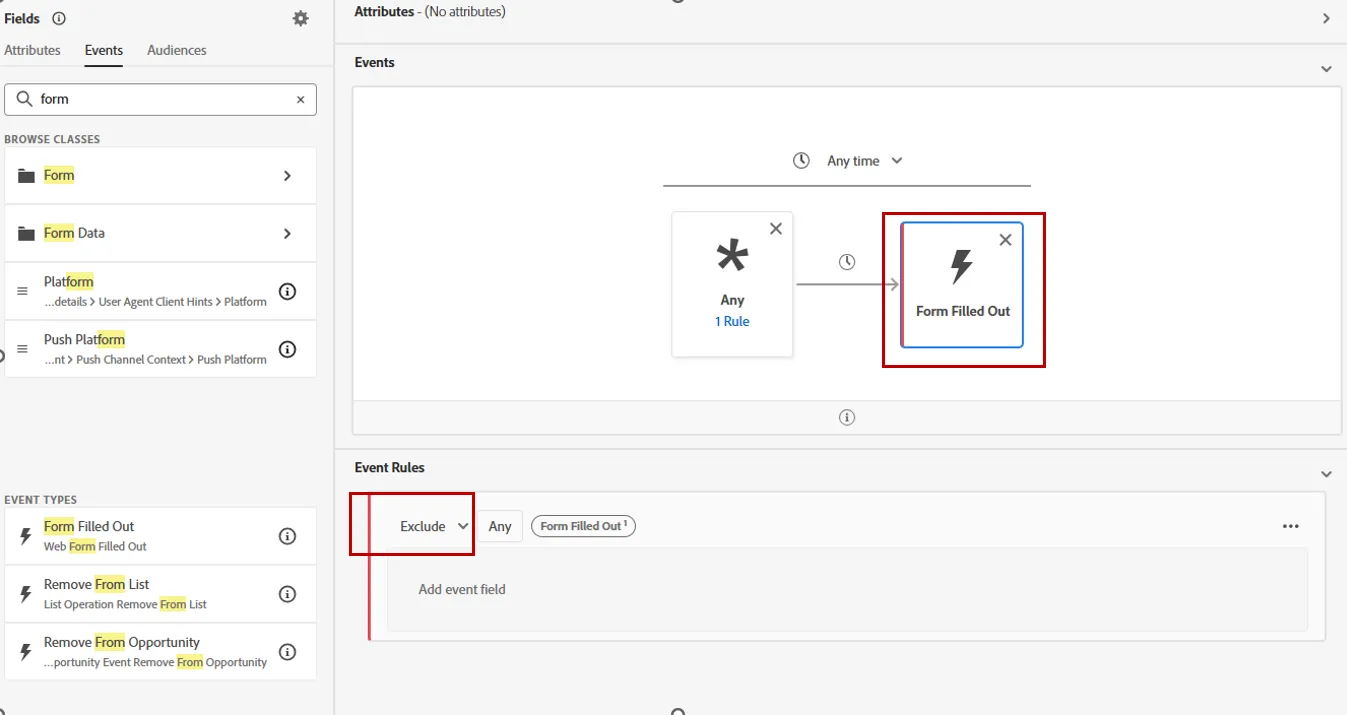Open the Form Data class folder
1347x715 pixels.
160,233
